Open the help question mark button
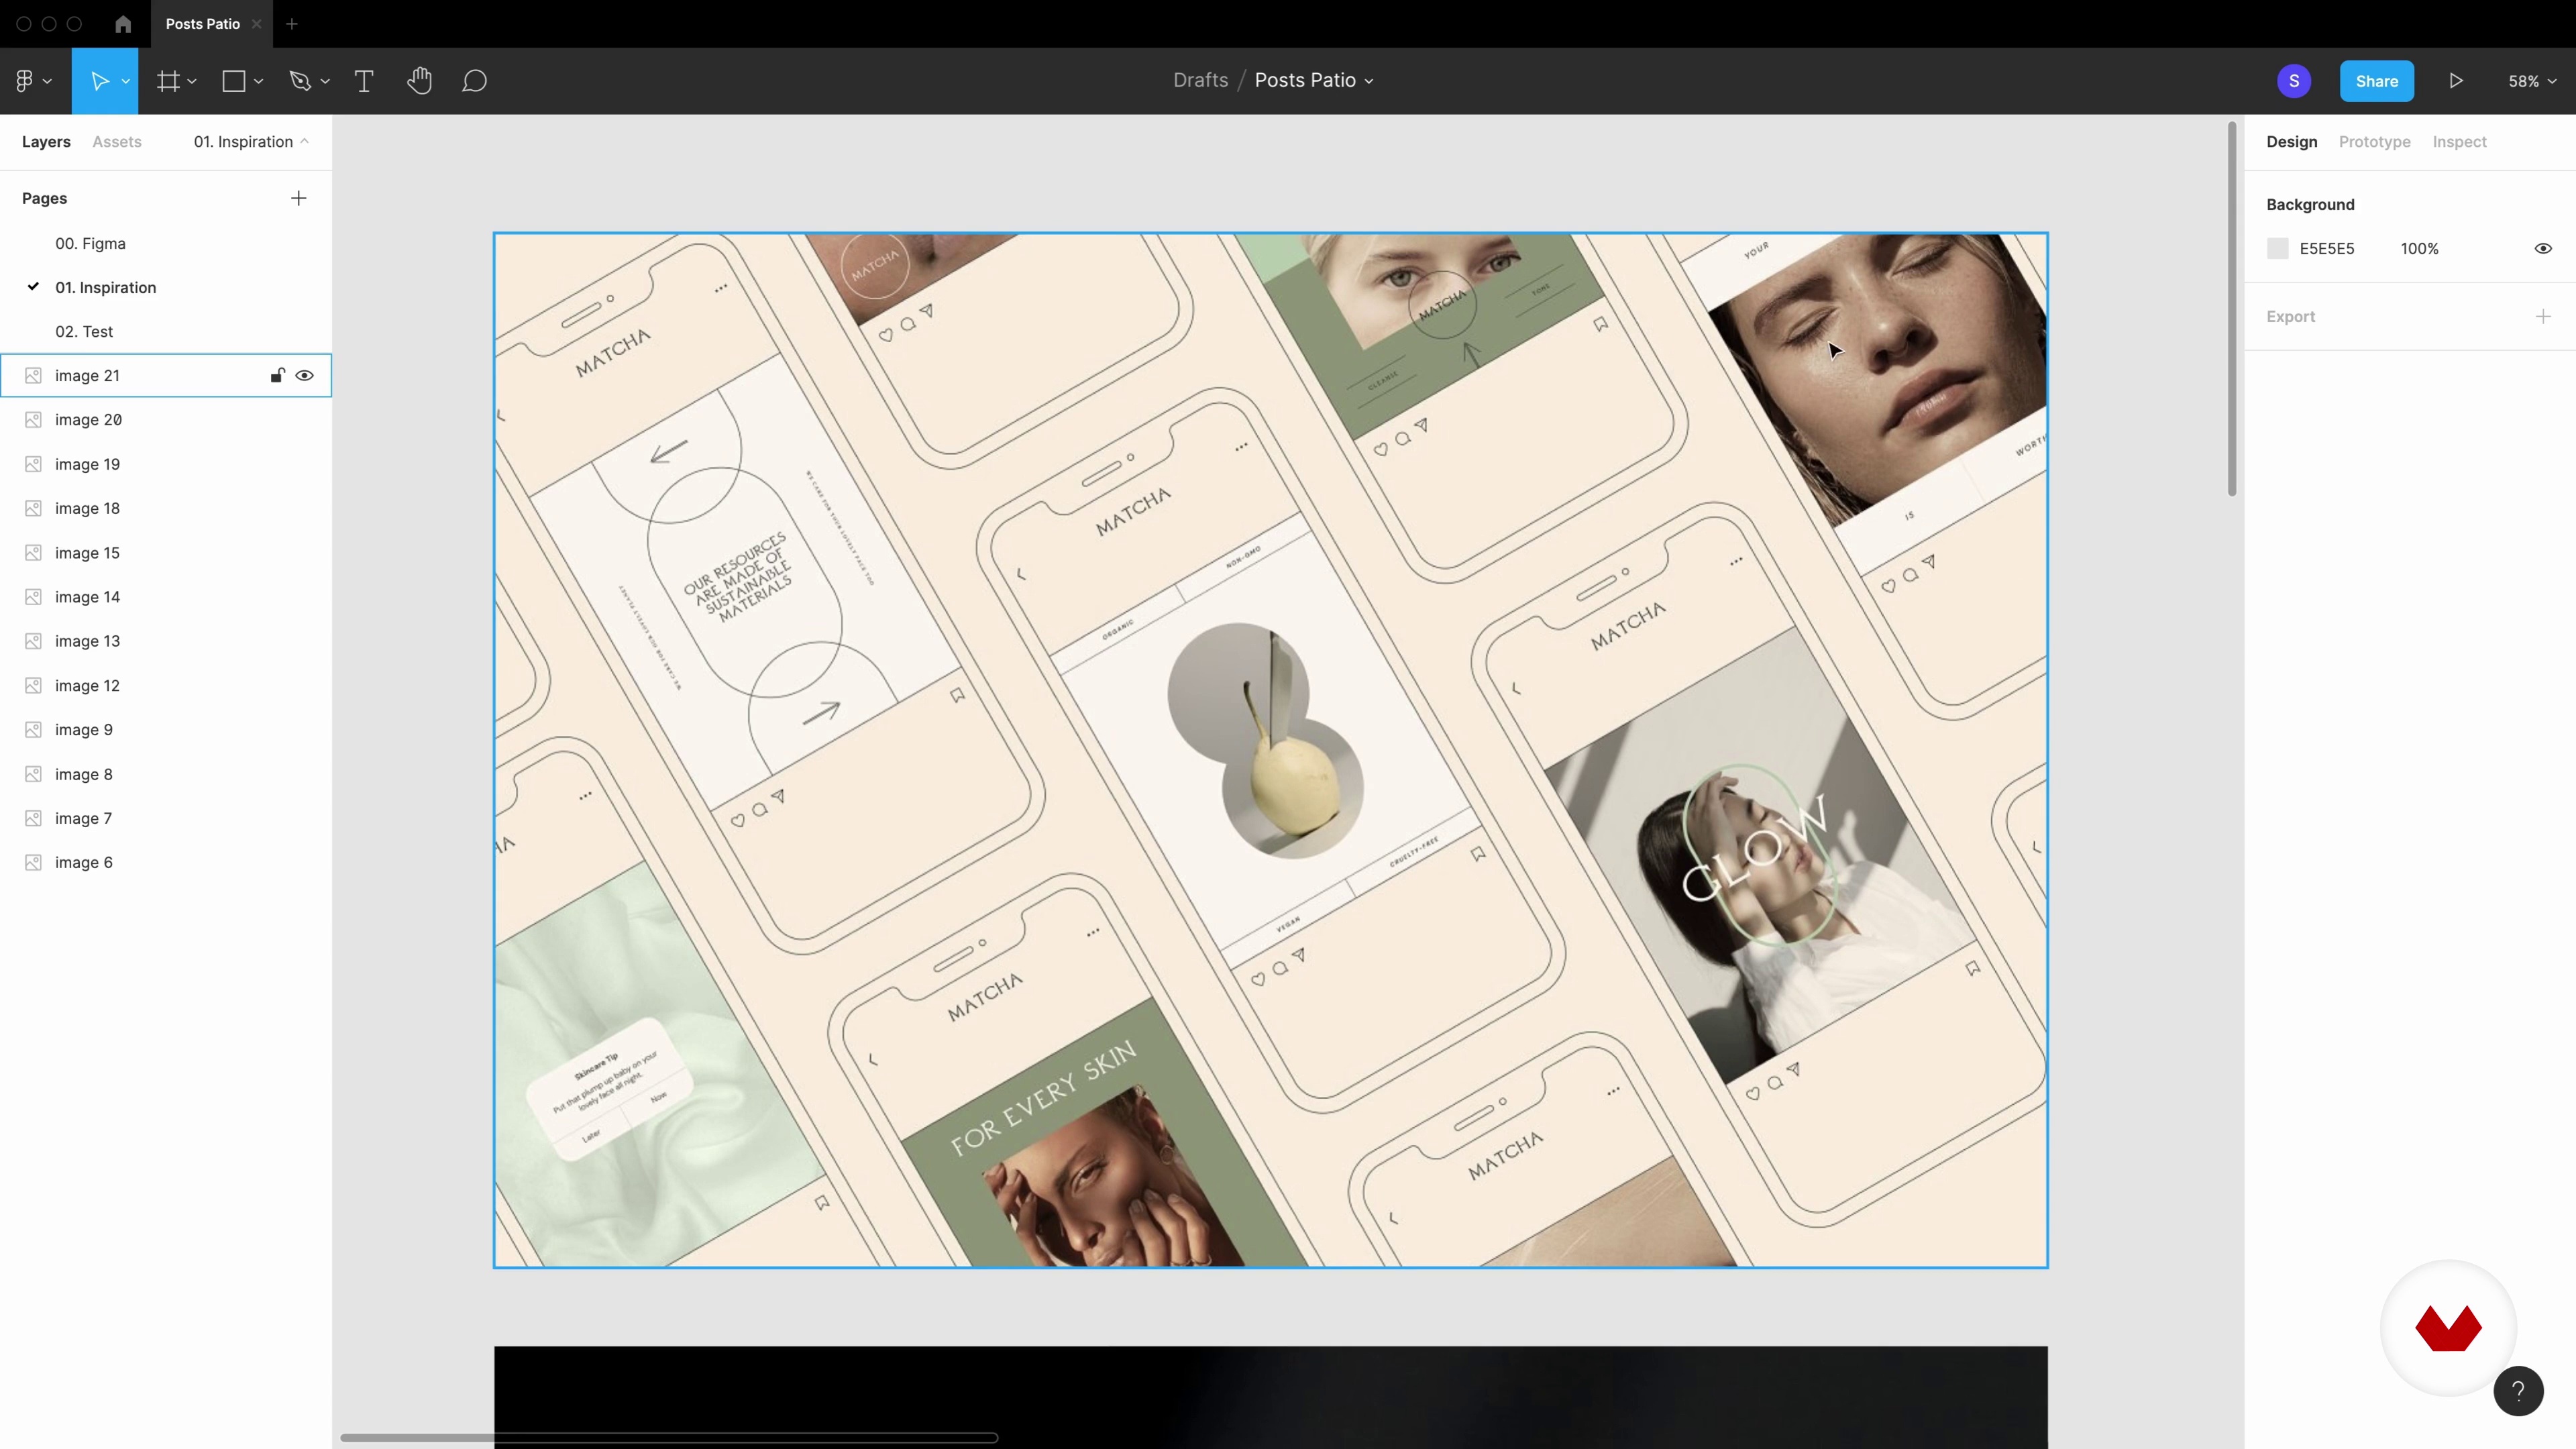2576x1449 pixels. (x=2518, y=1391)
